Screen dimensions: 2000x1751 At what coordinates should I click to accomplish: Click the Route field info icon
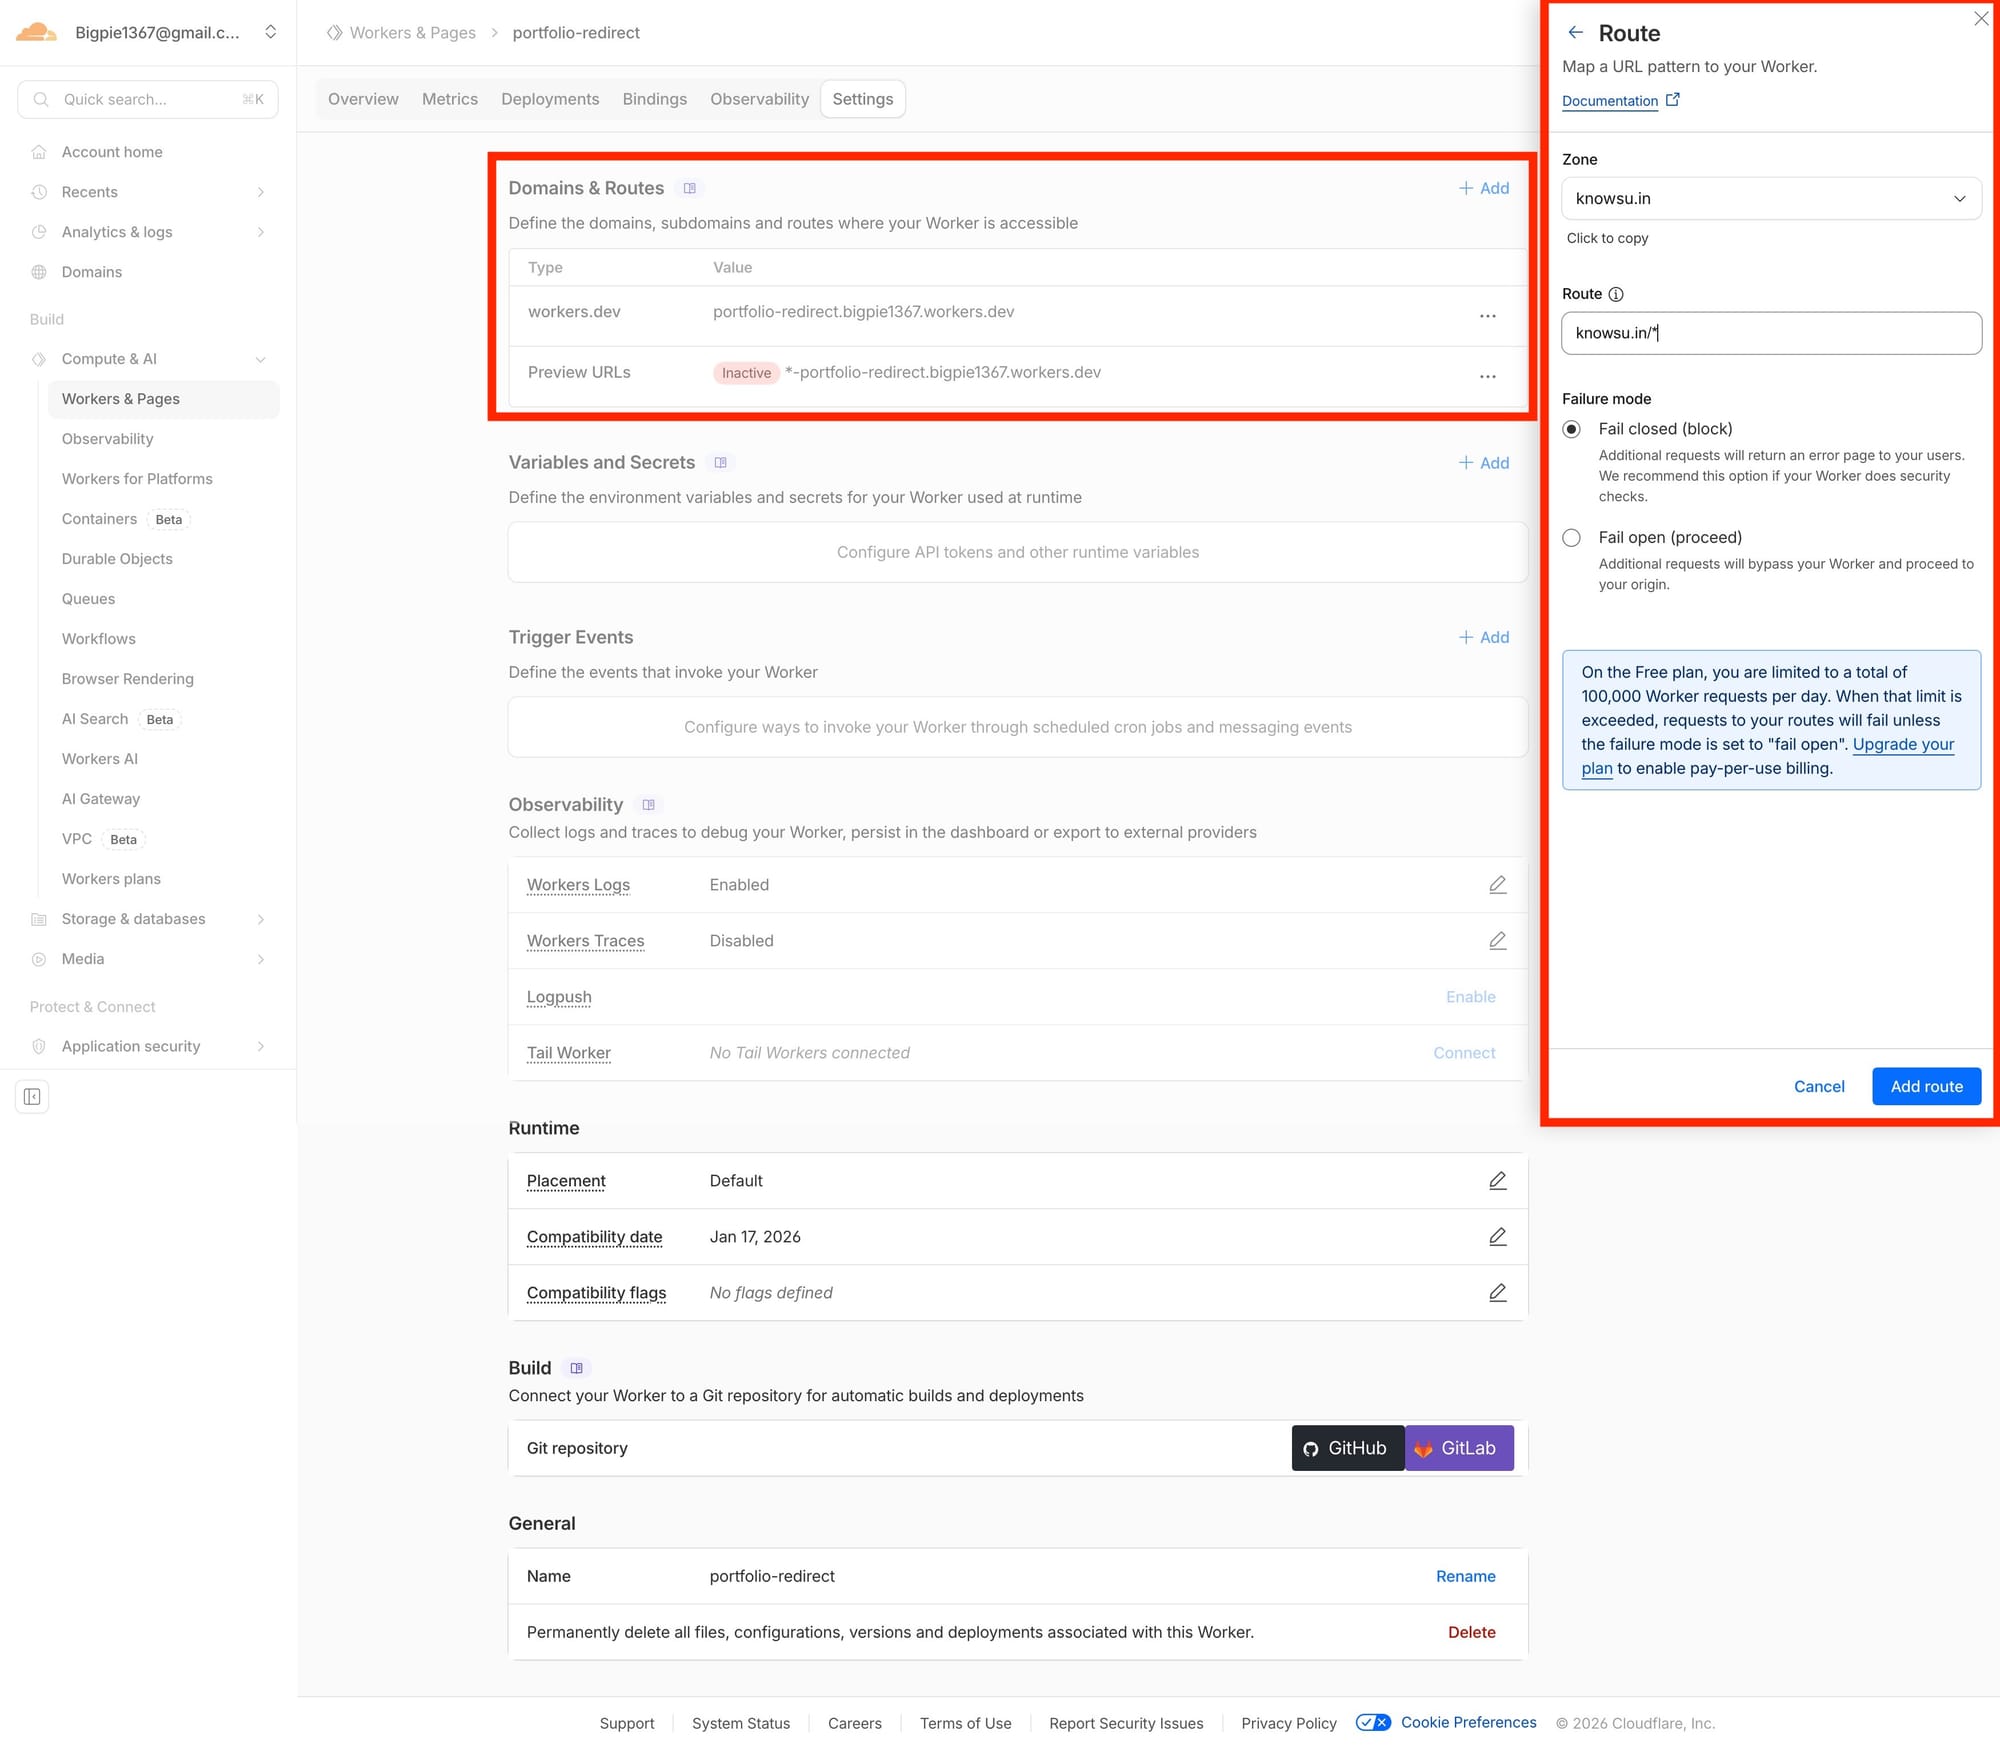(1616, 294)
